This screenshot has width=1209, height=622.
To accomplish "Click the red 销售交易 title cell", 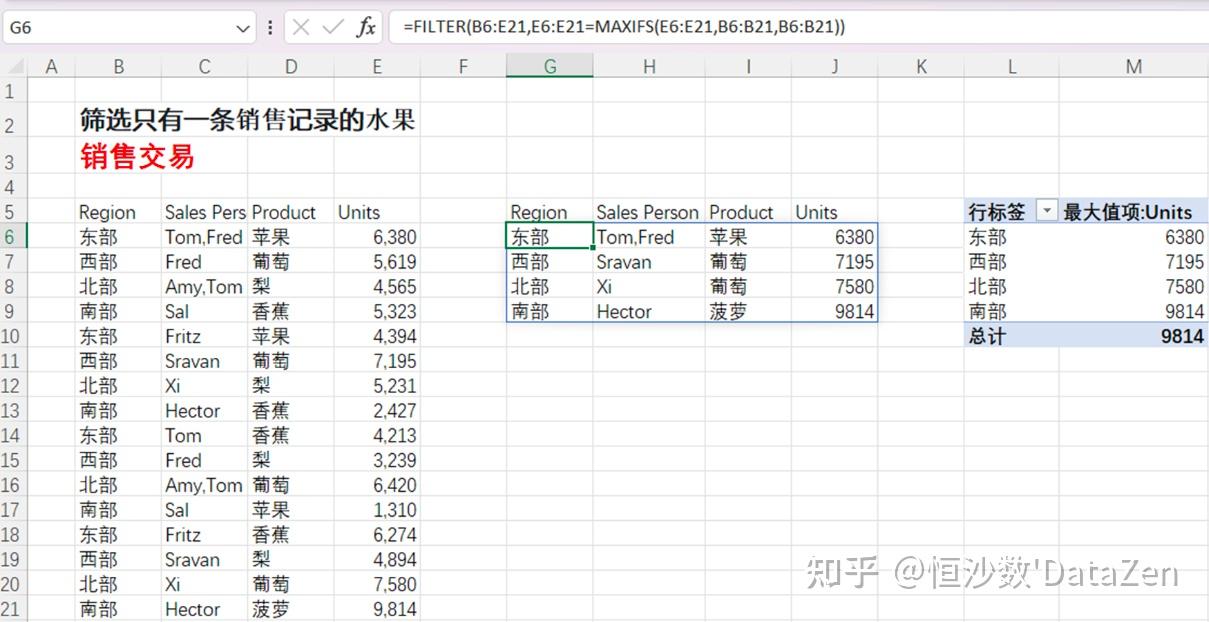I will [138, 157].
